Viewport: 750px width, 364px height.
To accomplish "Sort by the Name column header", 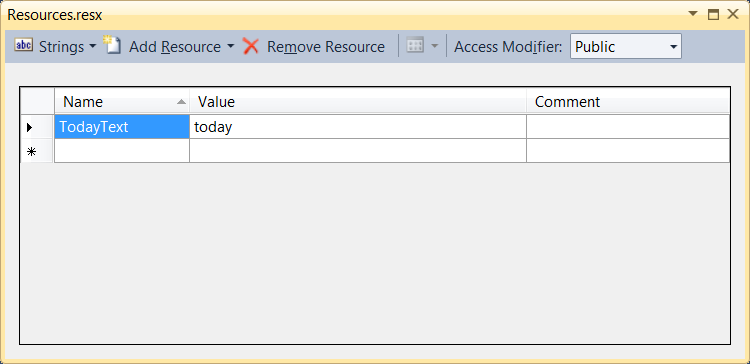I will [122, 101].
